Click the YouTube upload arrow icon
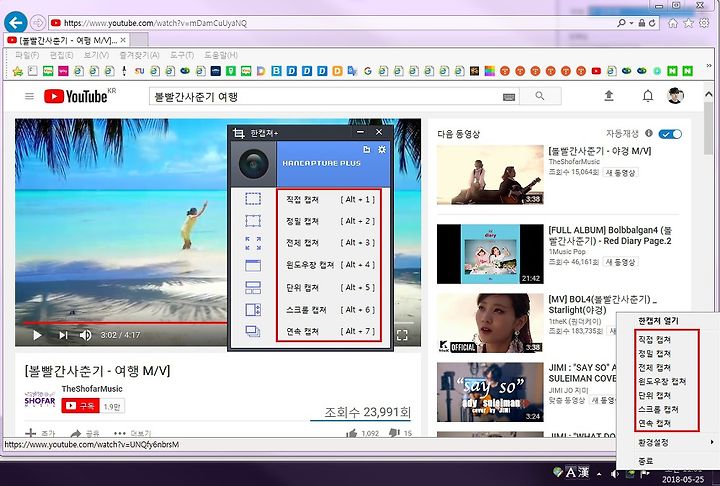The width and height of the screenshot is (720, 486). click(x=609, y=96)
